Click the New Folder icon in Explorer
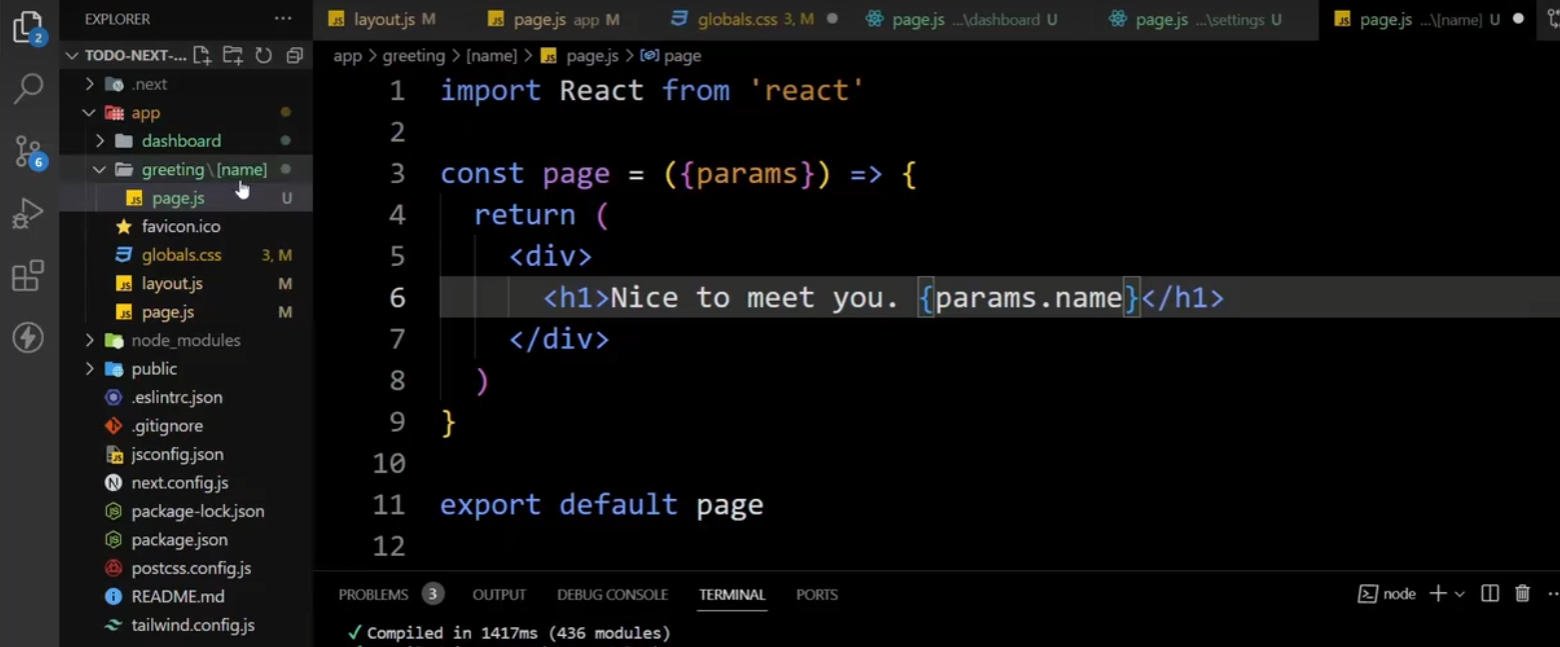Screen dimensions: 1560x647 point(232,57)
